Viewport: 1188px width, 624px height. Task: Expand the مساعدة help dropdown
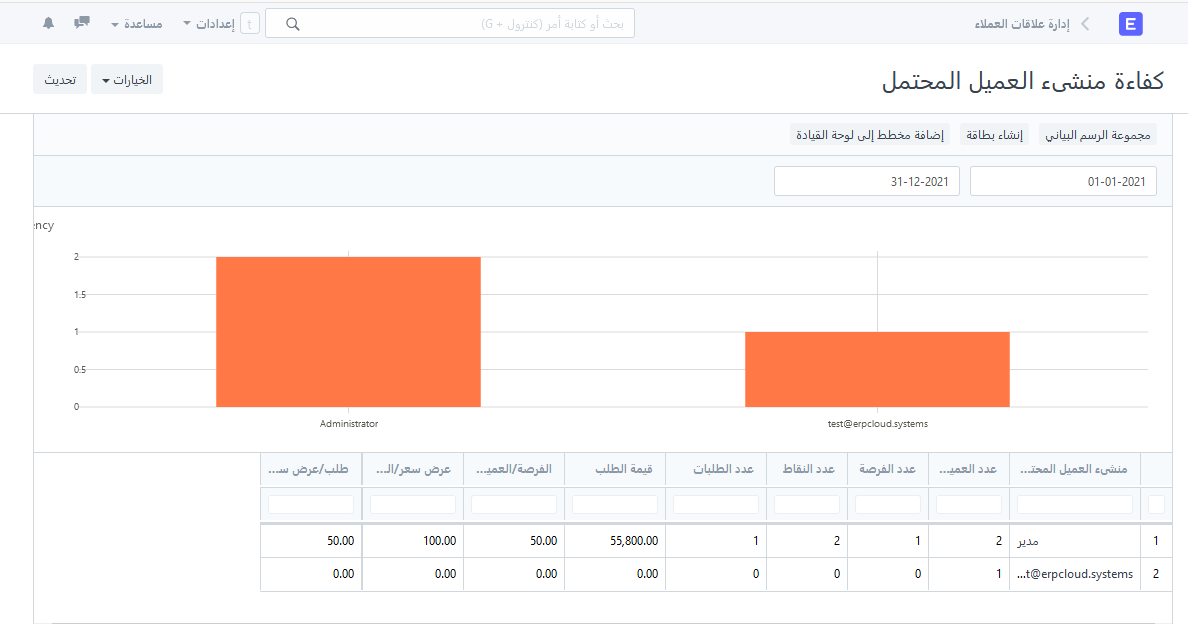tap(137, 24)
